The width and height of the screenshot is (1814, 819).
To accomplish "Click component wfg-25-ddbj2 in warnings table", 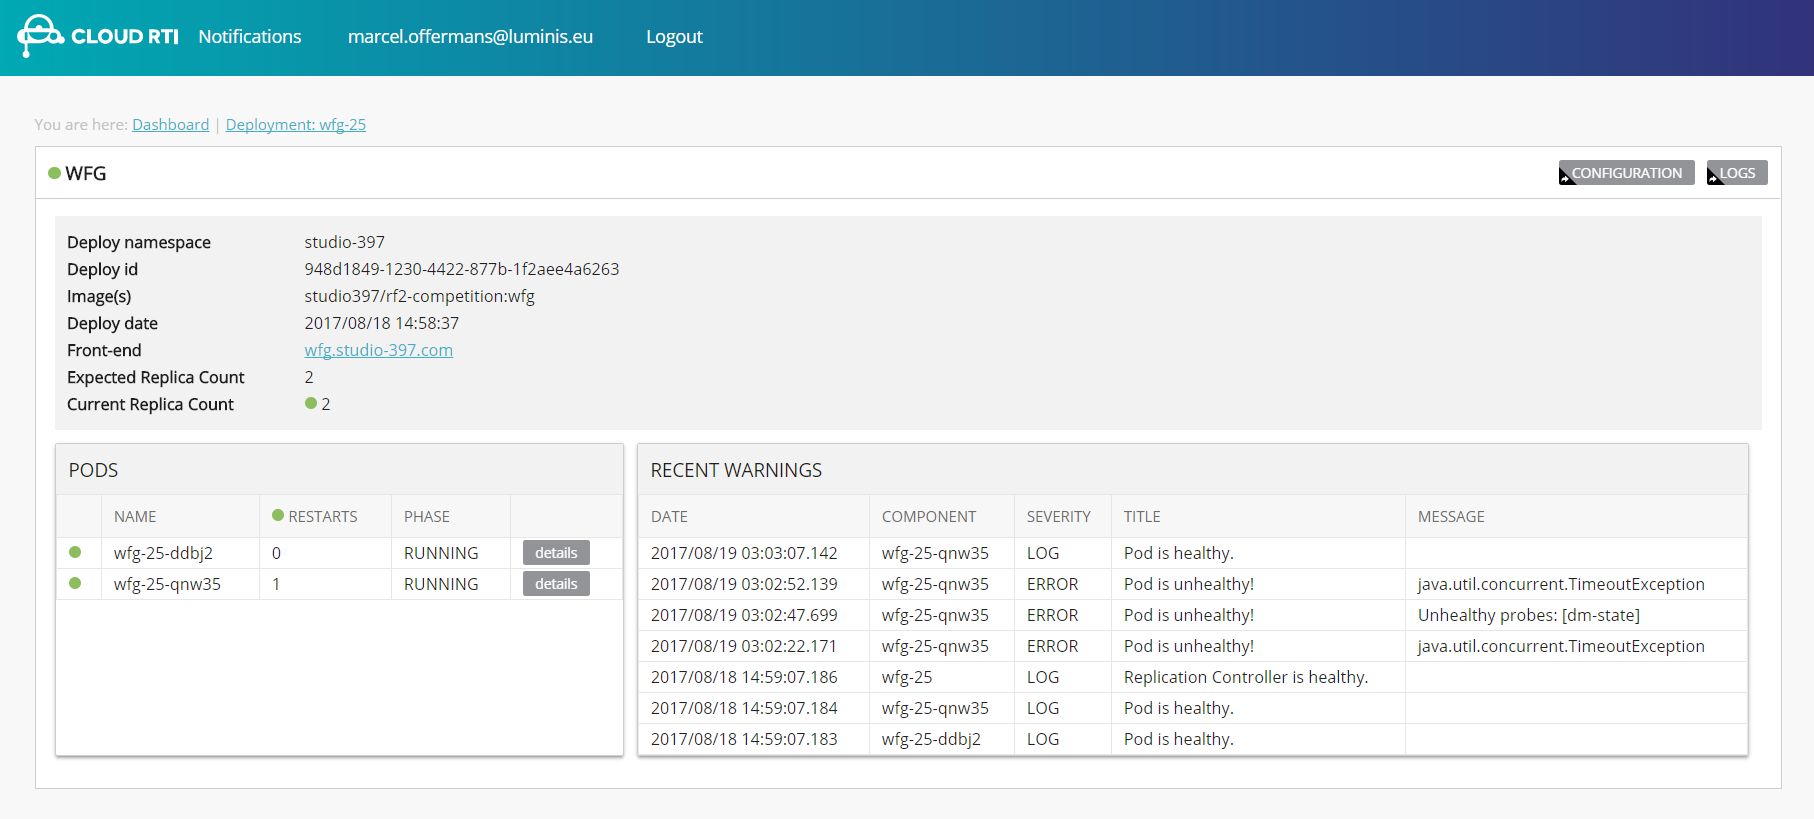I will coord(931,739).
